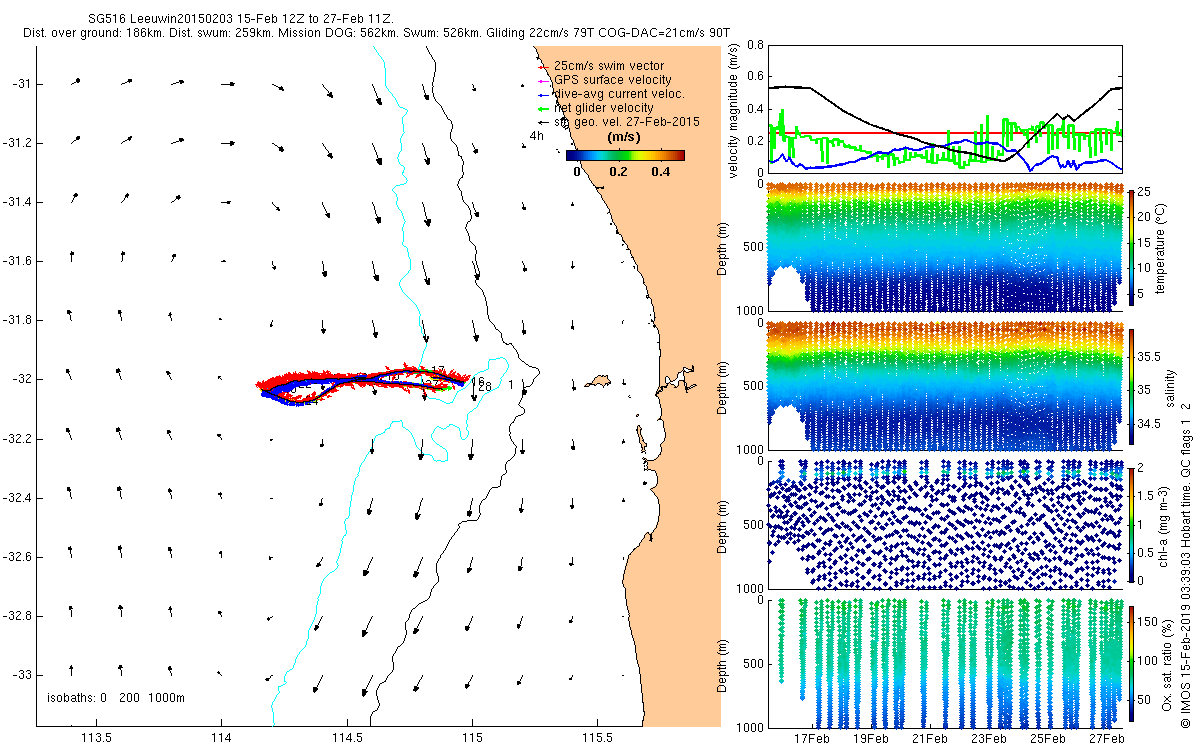Click the '-31' latitude tick label
Image resolution: width=1200 pixels, height=750 pixels.
pyautogui.click(x=21, y=84)
